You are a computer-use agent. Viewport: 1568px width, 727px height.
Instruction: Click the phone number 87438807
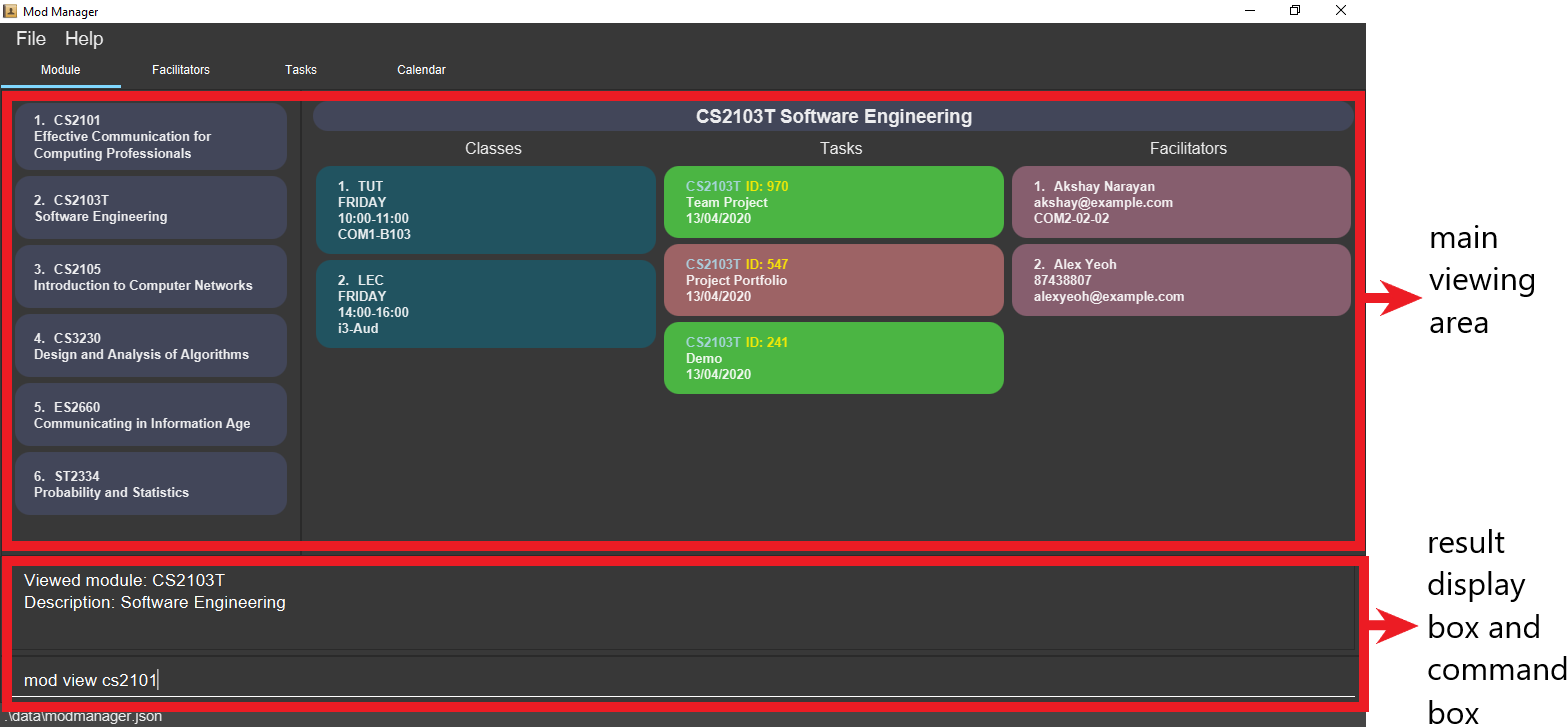point(1063,280)
